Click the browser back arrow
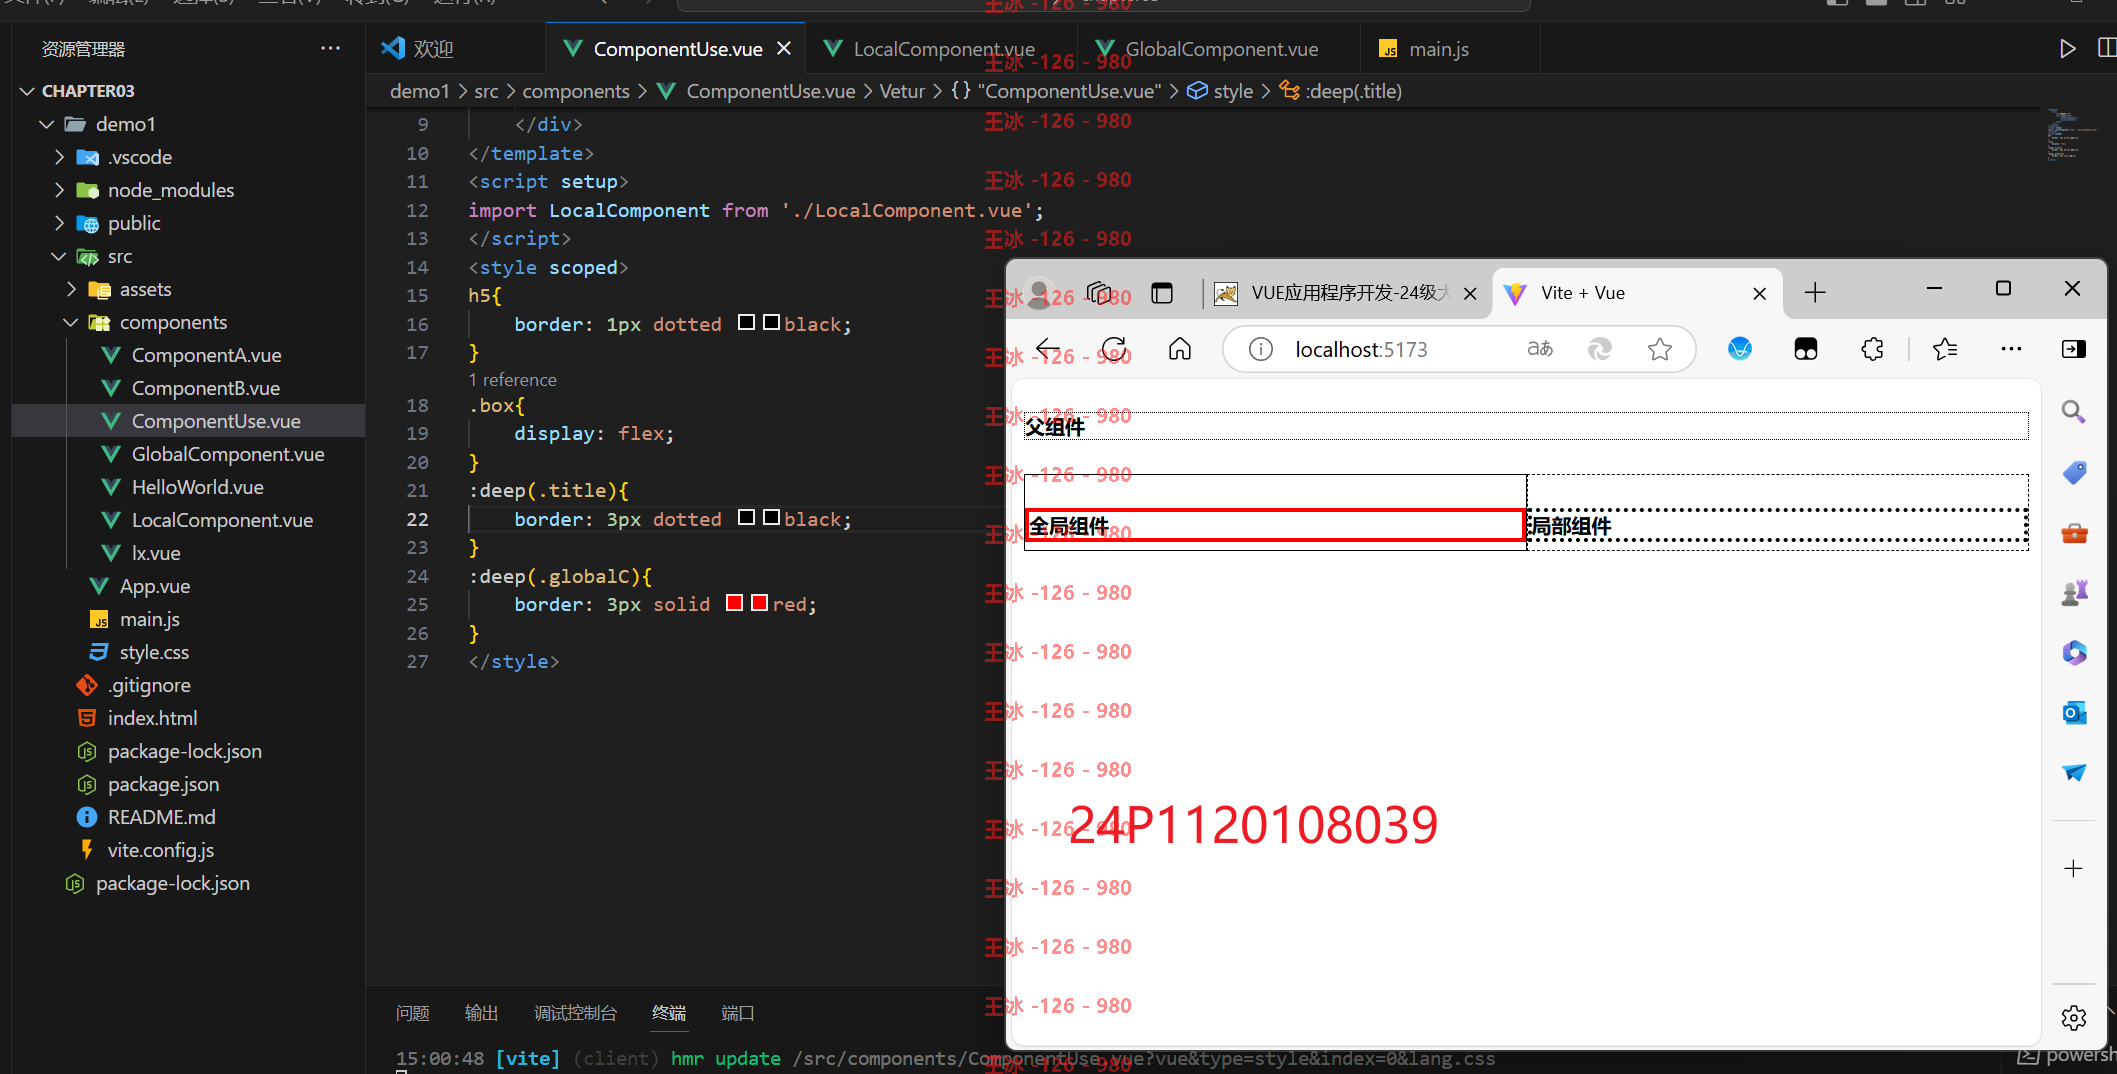2117x1074 pixels. (x=1048, y=349)
